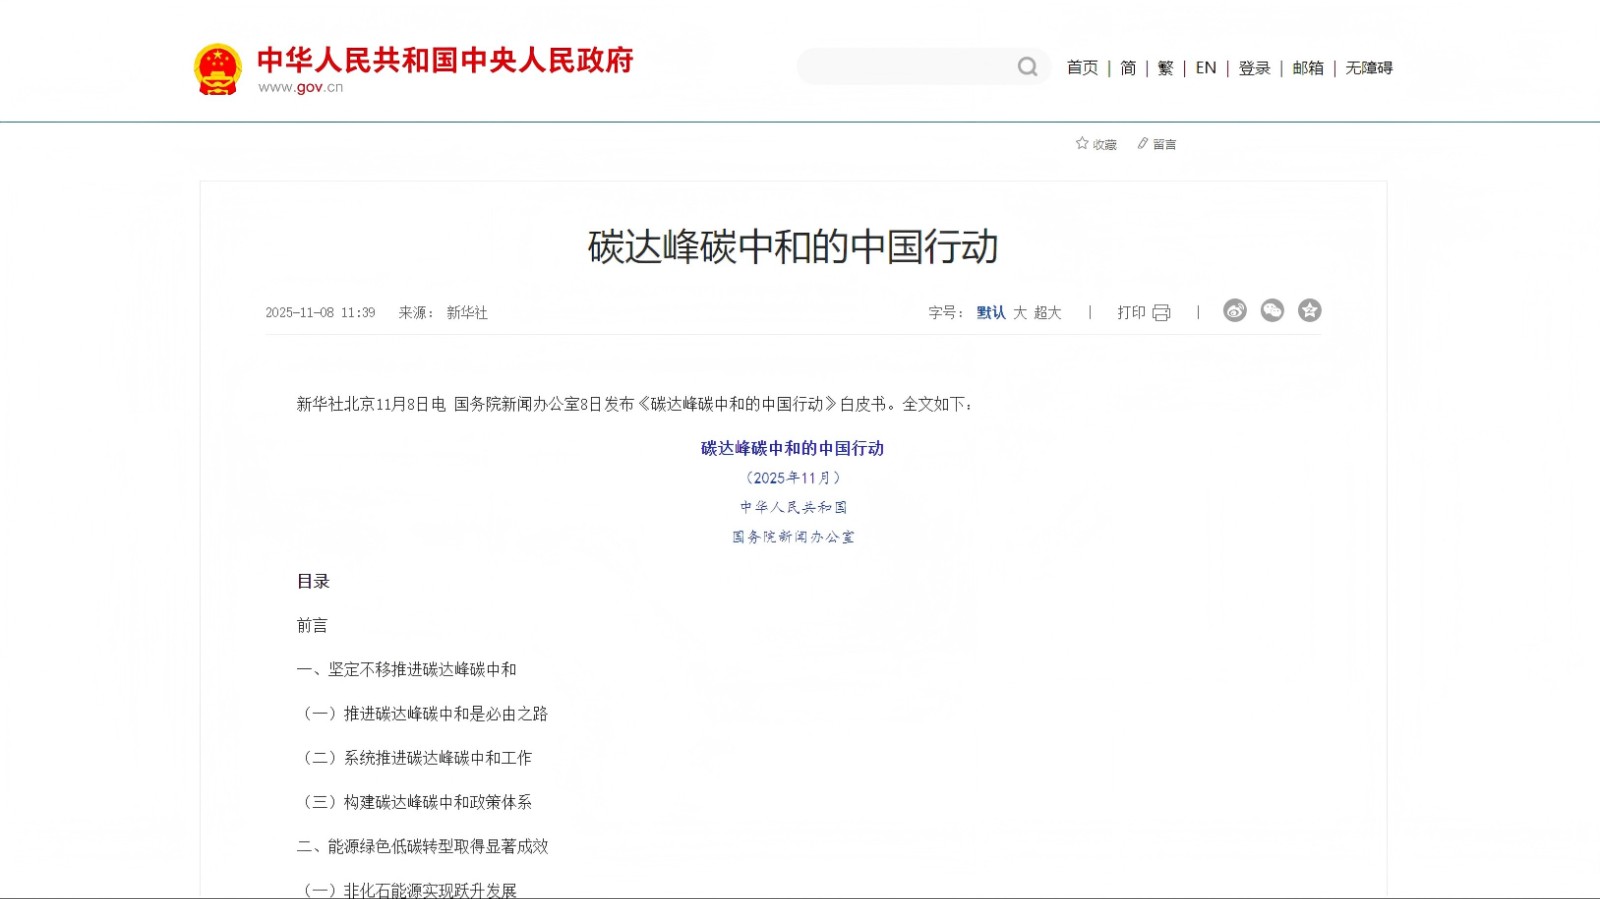
Task: Click the 登录 login link
Action: point(1254,68)
